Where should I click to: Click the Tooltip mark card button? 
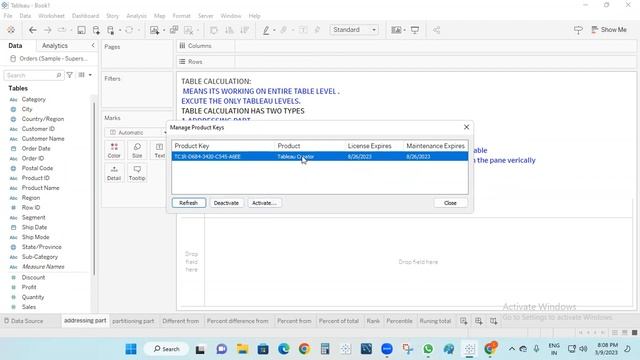click(137, 173)
